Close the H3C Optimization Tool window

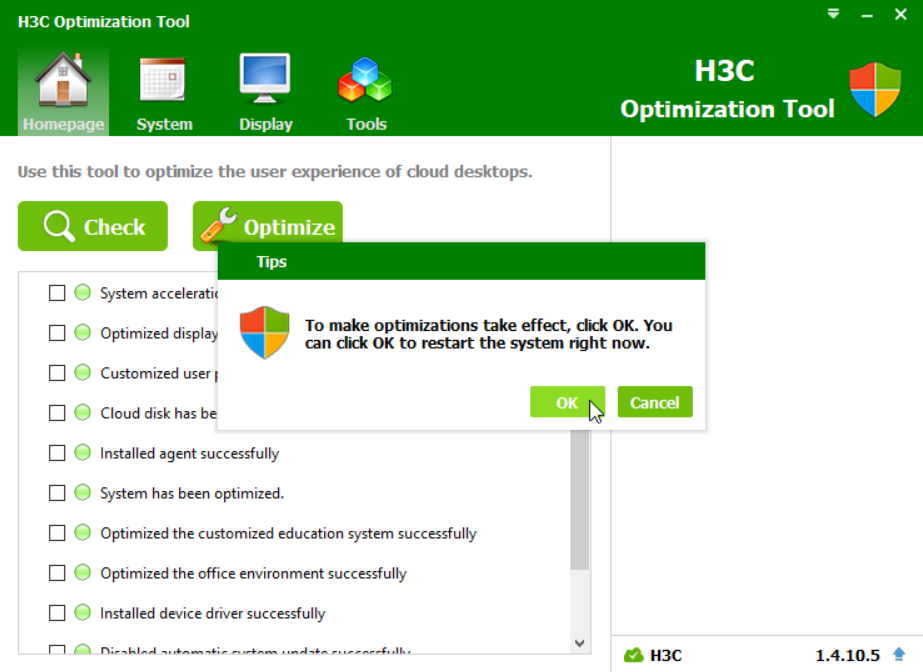tap(901, 14)
